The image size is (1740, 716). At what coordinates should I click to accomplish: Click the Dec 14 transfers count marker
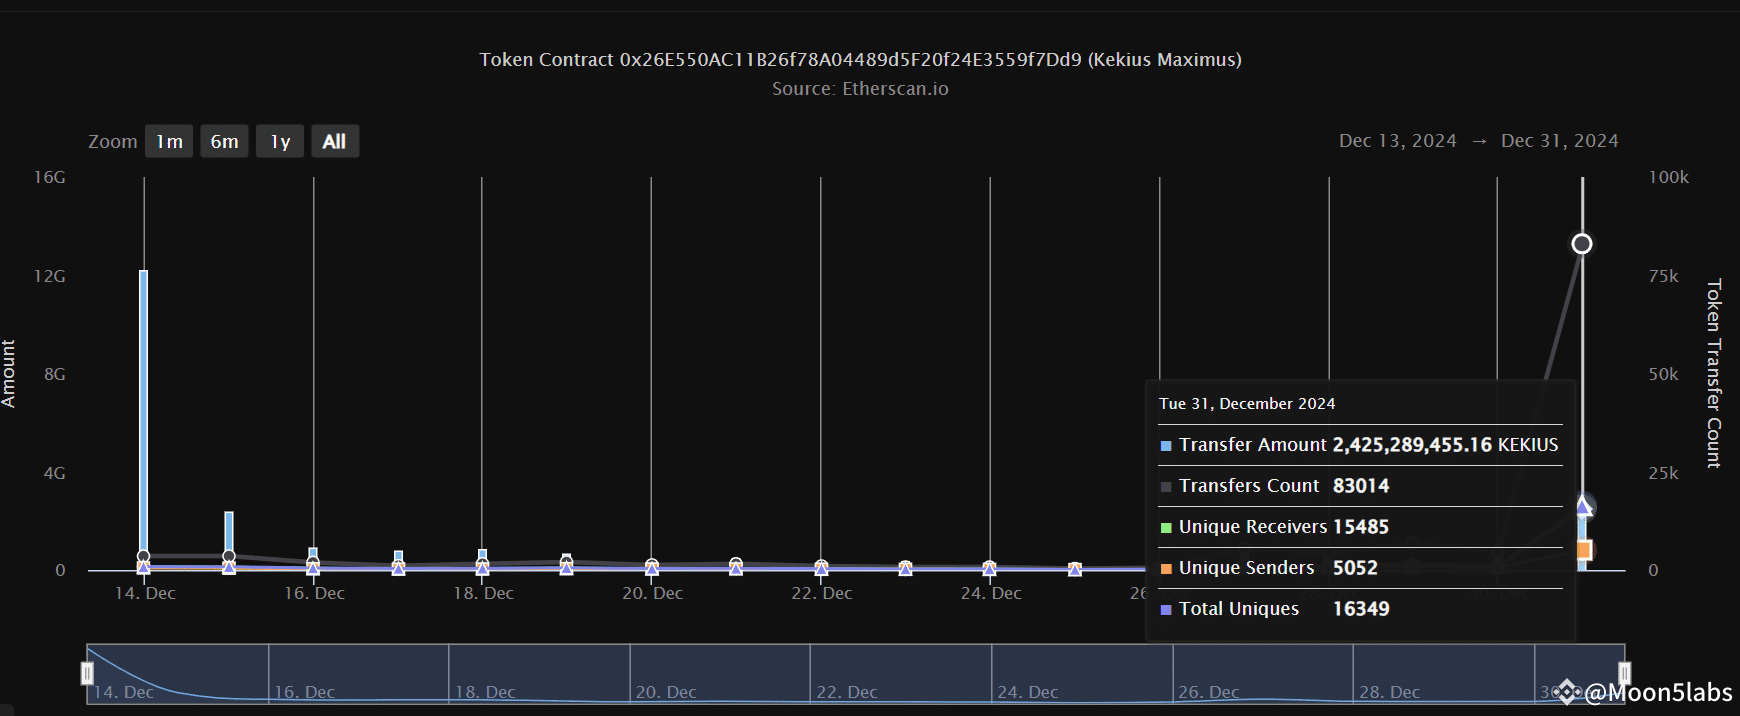point(144,556)
